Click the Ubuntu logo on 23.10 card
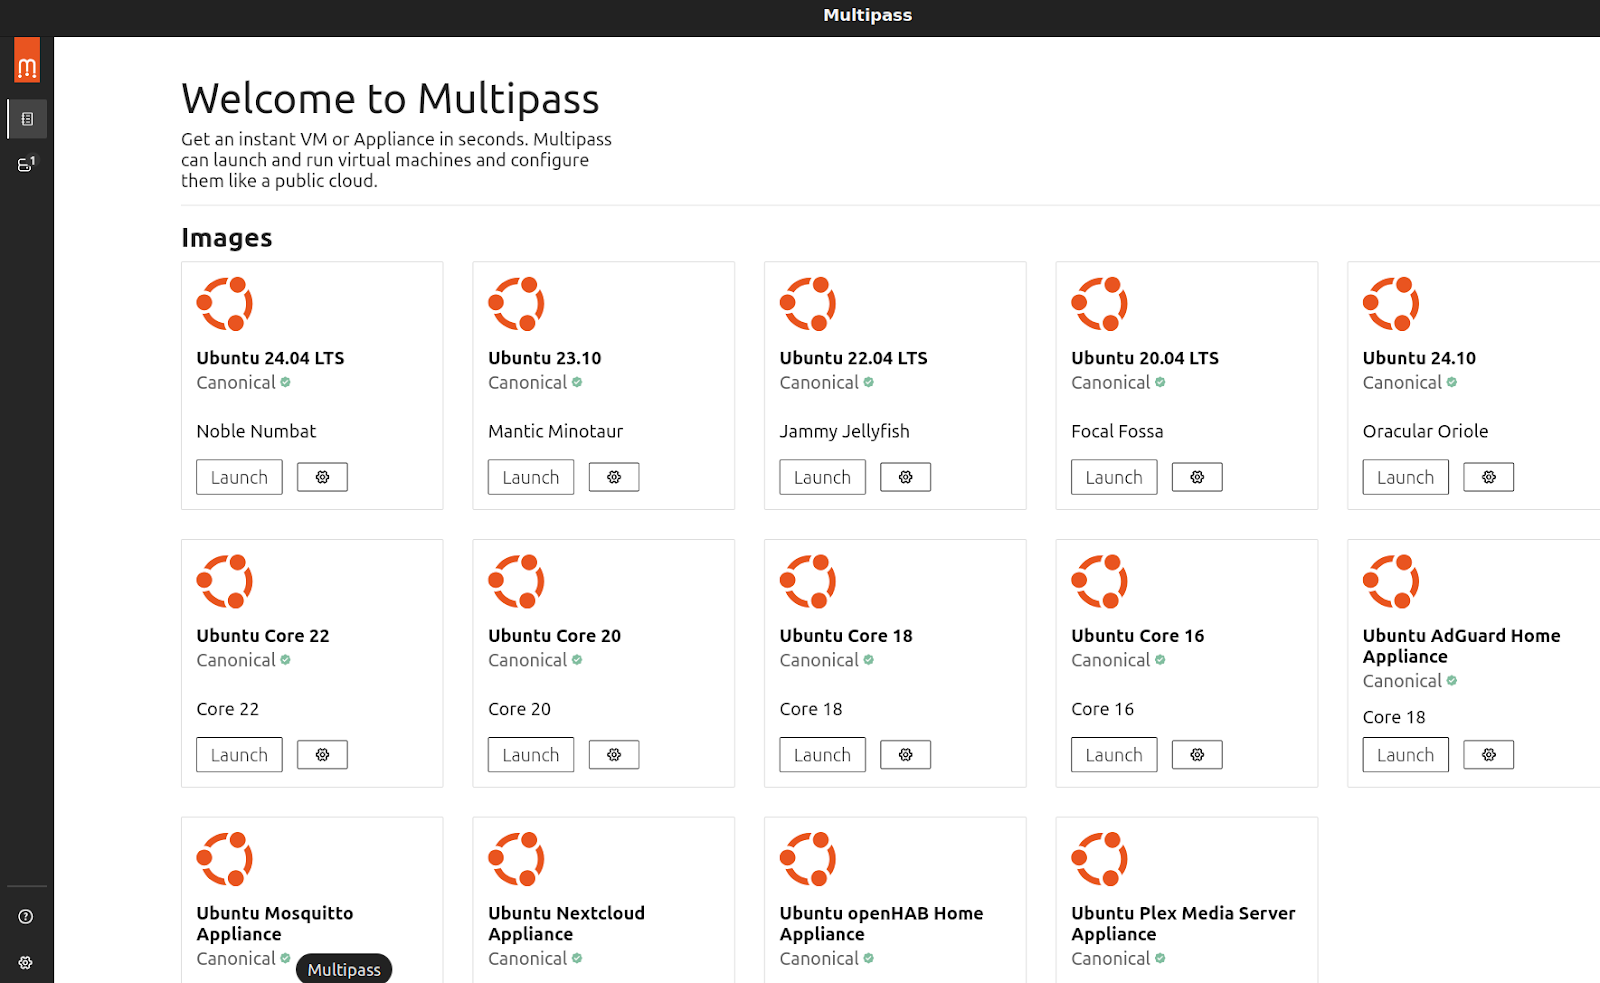The height and width of the screenshot is (983, 1600). tap(516, 304)
